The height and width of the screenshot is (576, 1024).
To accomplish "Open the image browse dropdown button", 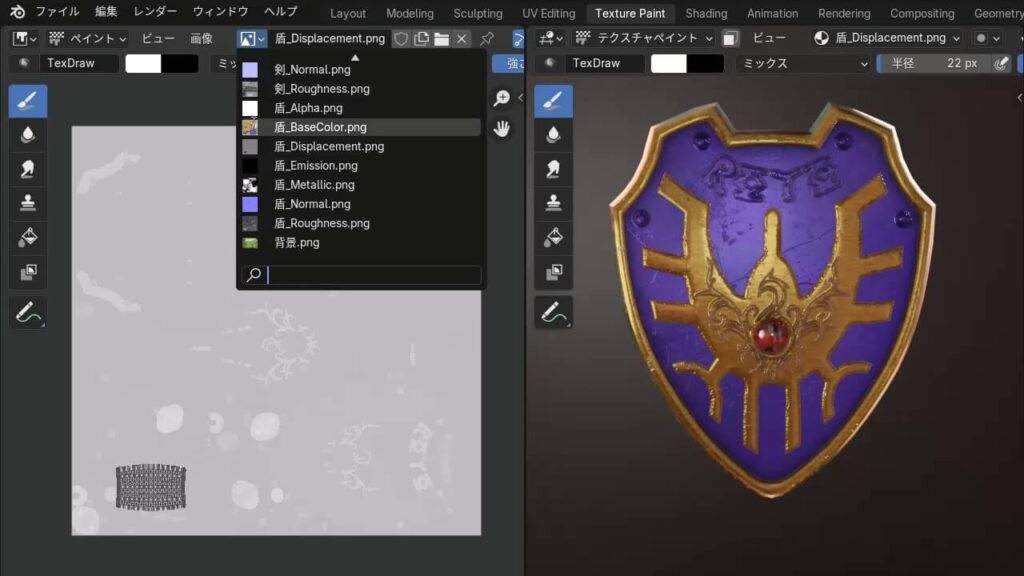I will pos(251,39).
